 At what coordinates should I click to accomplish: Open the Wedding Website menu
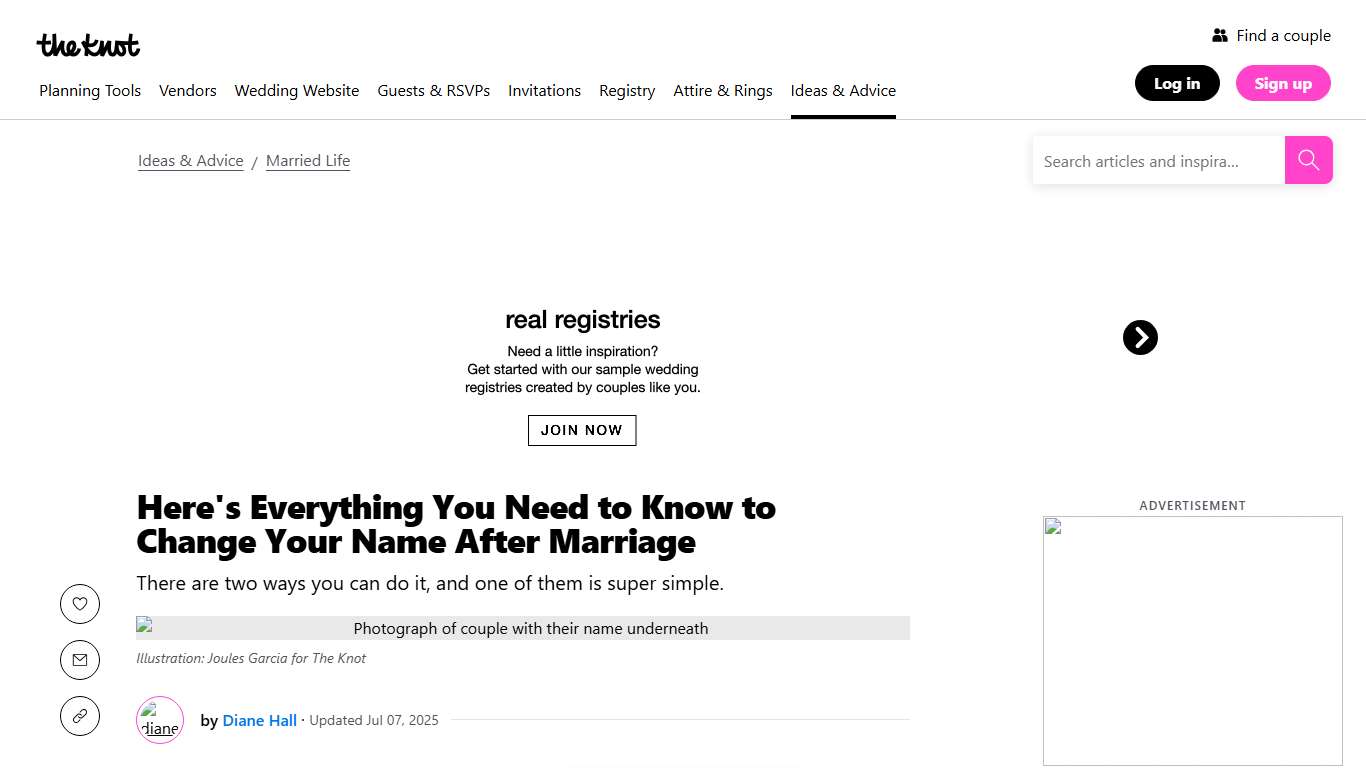click(x=297, y=91)
